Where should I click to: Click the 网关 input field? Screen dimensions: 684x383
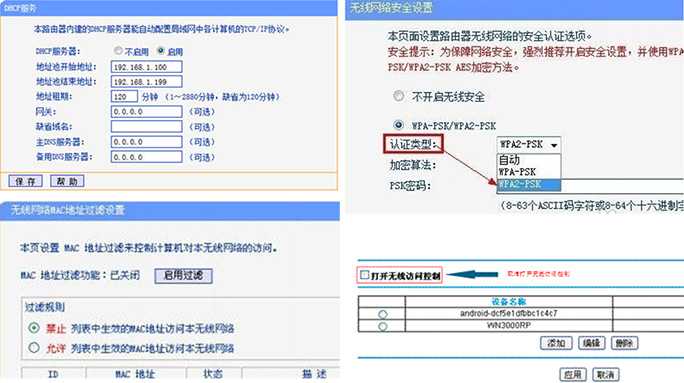[147, 112]
